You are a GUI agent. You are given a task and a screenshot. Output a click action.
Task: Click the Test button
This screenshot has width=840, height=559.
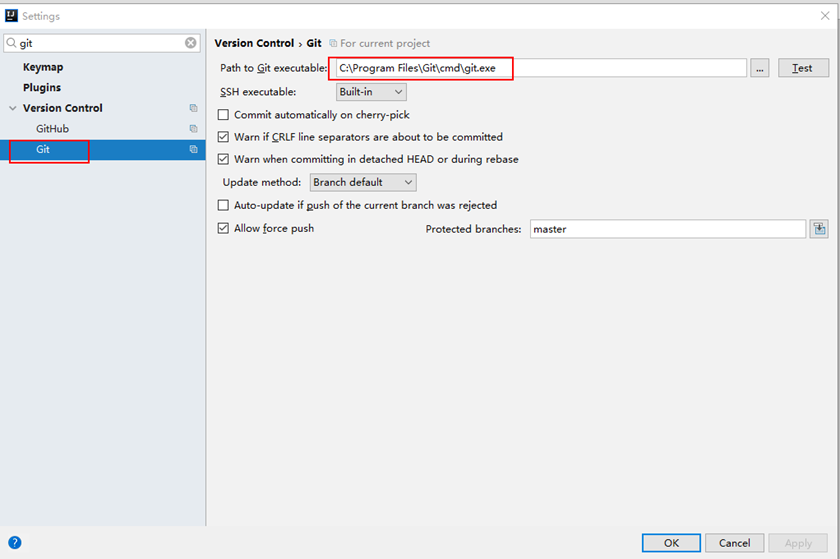[803, 68]
